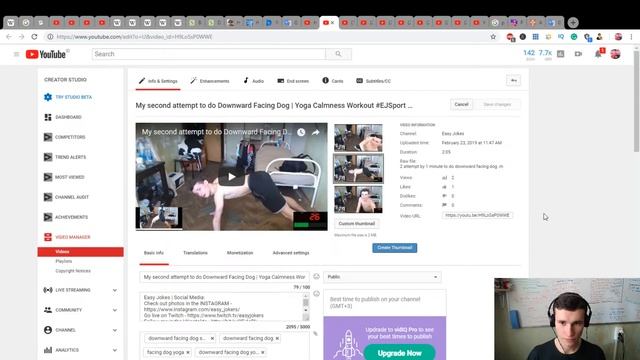Open Most Viewed in the sidebar

coord(64,177)
